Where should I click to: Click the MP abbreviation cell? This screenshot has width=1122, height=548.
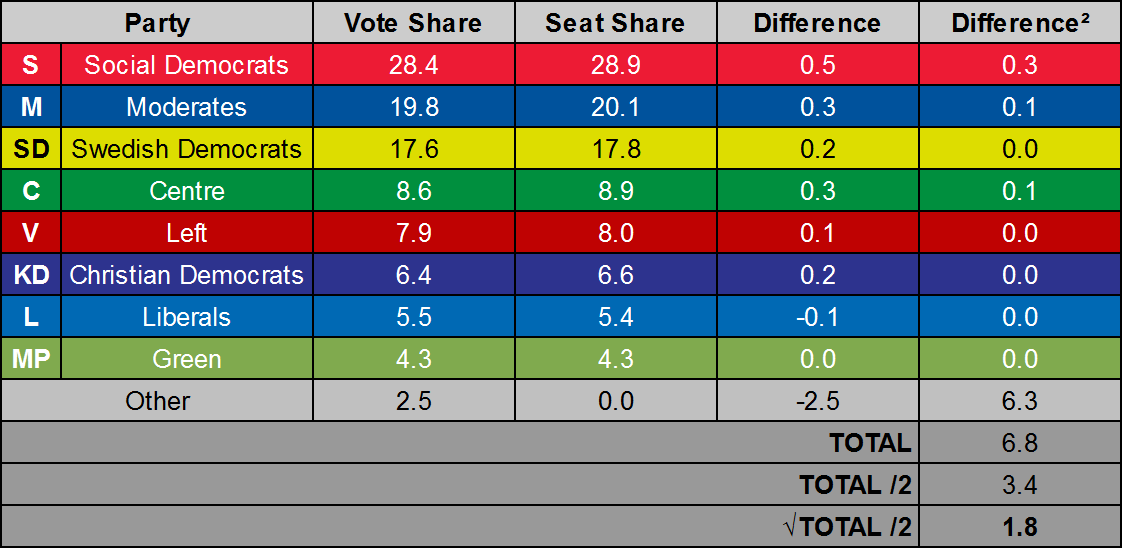click(x=31, y=359)
